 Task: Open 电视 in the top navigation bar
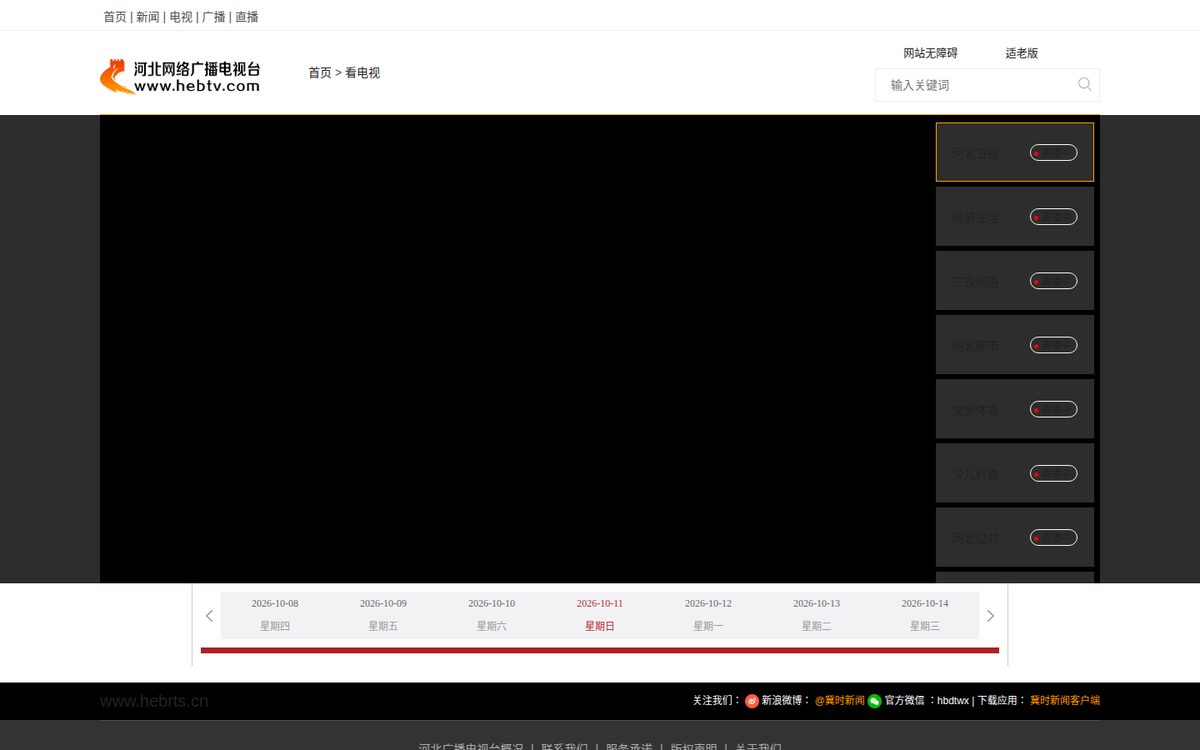(181, 17)
